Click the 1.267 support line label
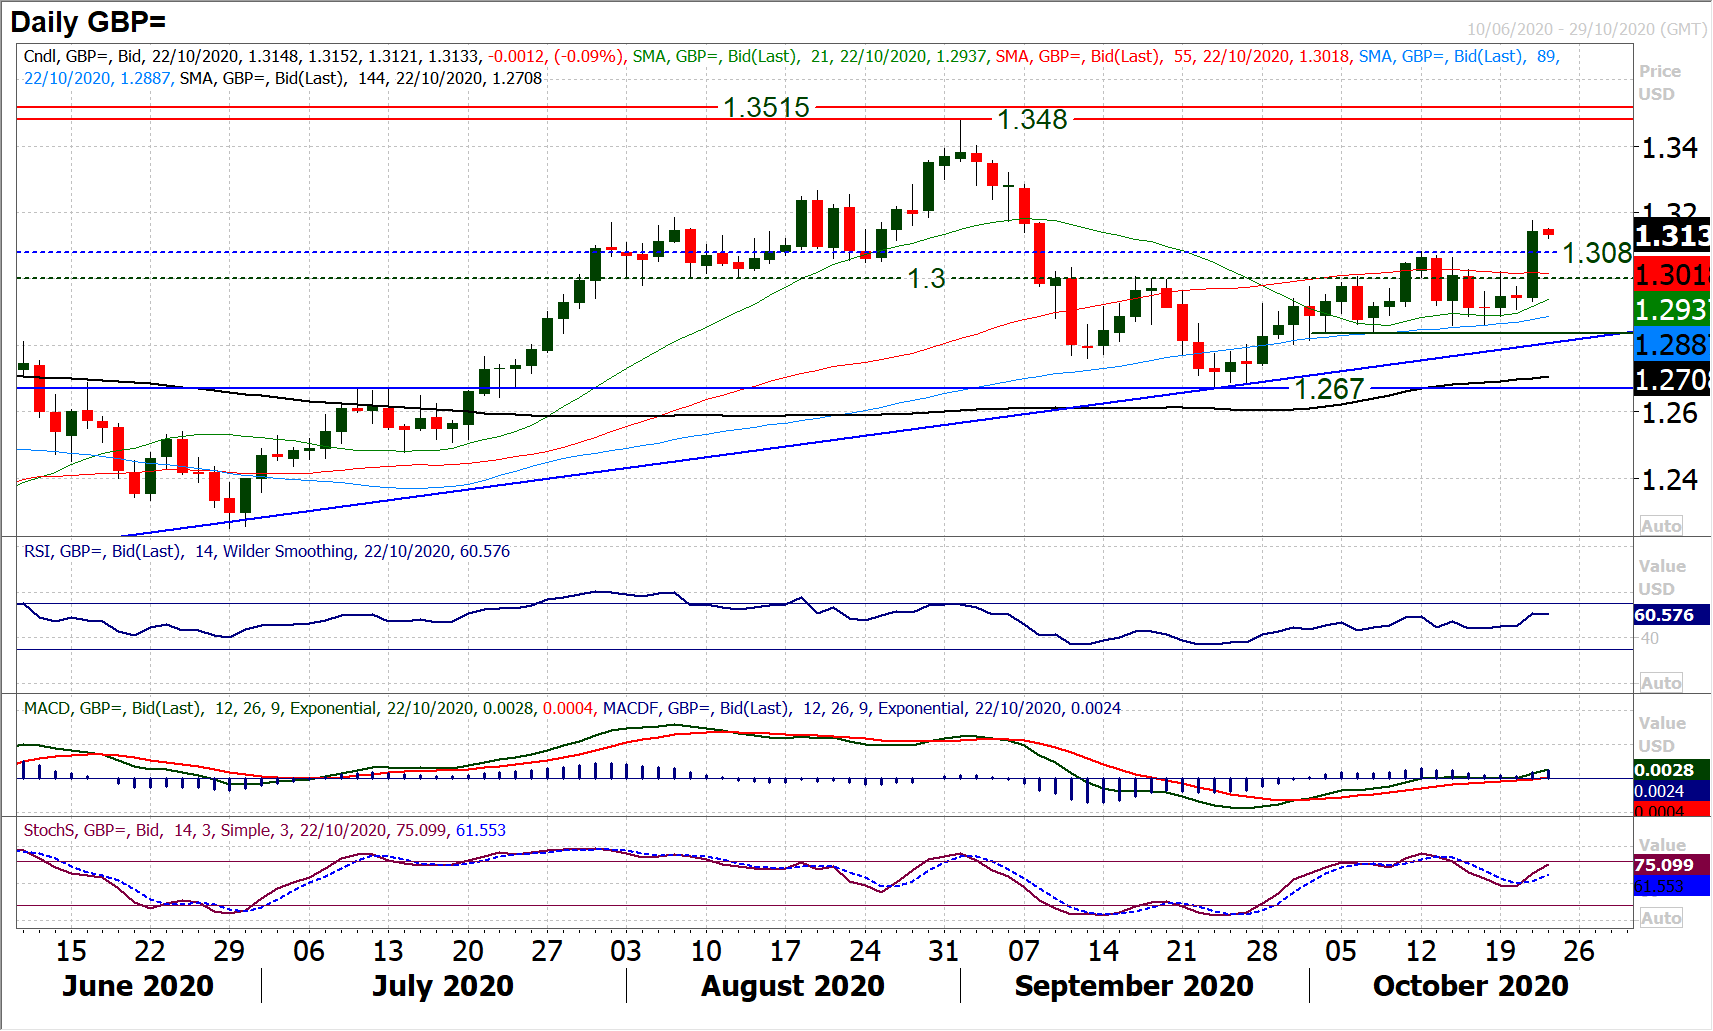This screenshot has height=1031, width=1713. click(x=1329, y=389)
